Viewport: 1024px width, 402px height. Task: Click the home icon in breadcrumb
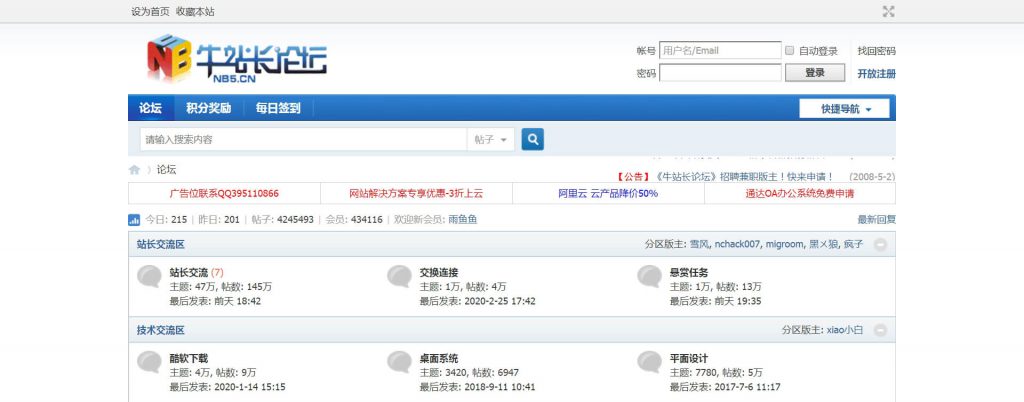134,170
